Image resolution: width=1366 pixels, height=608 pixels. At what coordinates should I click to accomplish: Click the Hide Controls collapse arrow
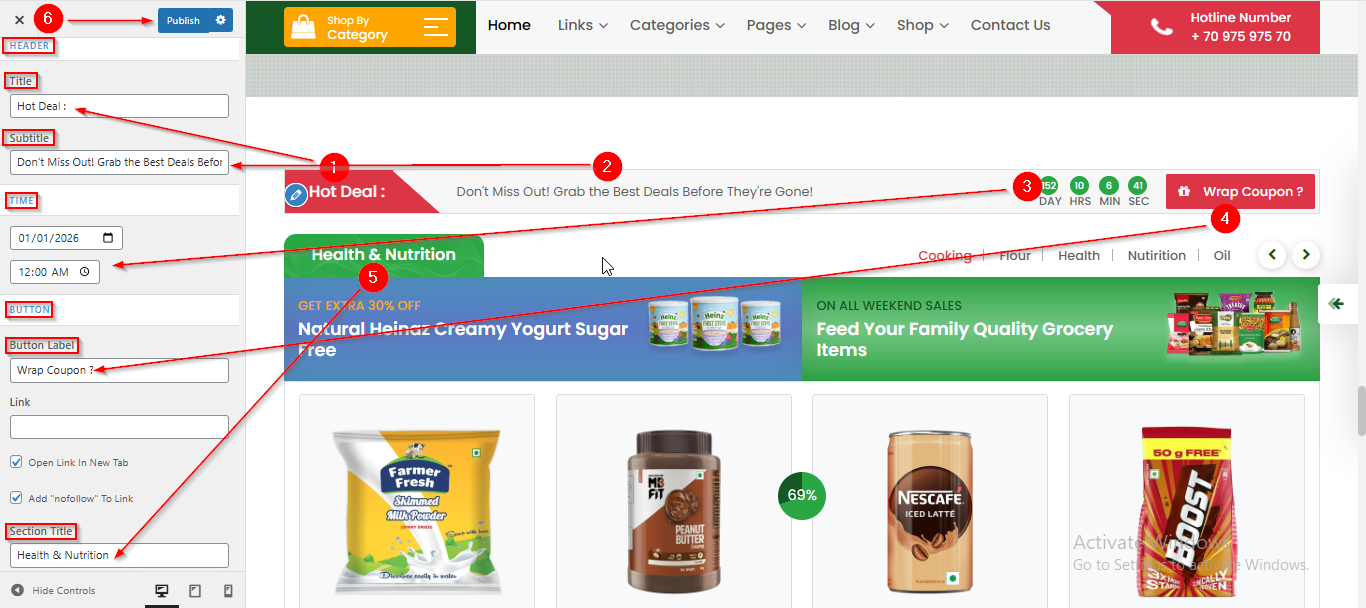(x=17, y=590)
